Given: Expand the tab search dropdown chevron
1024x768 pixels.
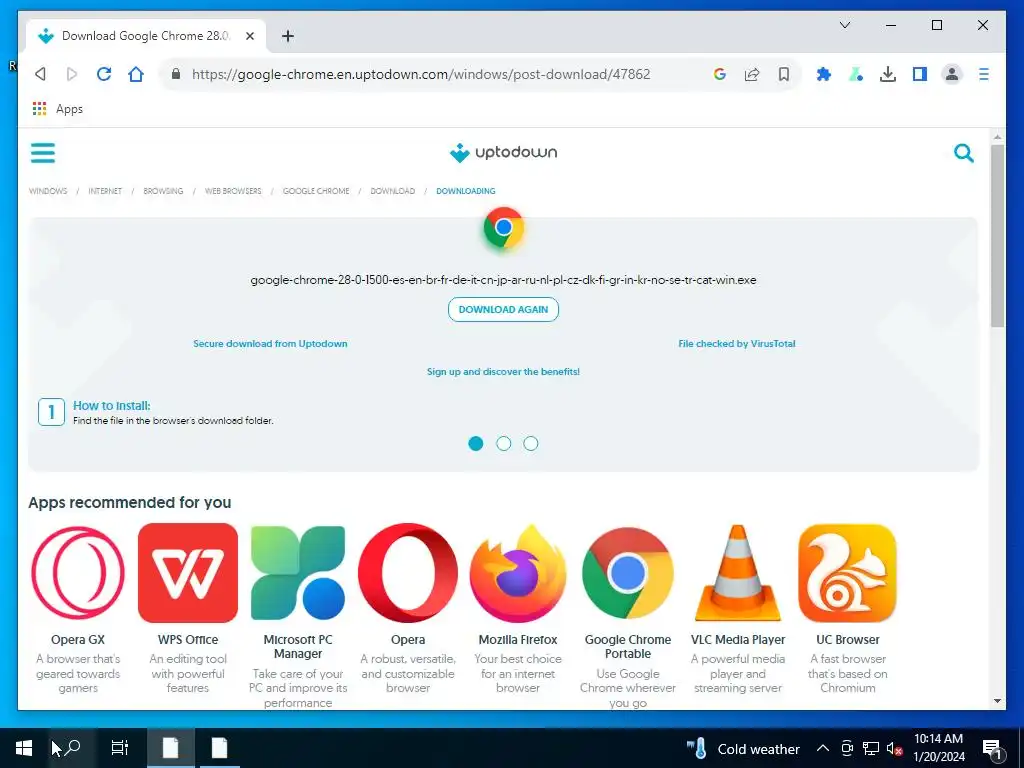Looking at the screenshot, I should click(x=844, y=25).
